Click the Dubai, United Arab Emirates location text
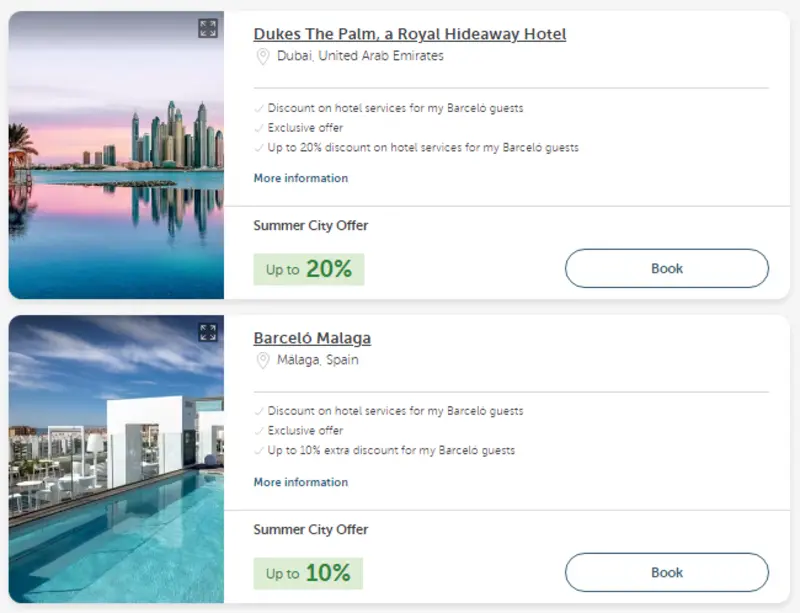Viewport: 800px width, 613px height. pos(360,57)
